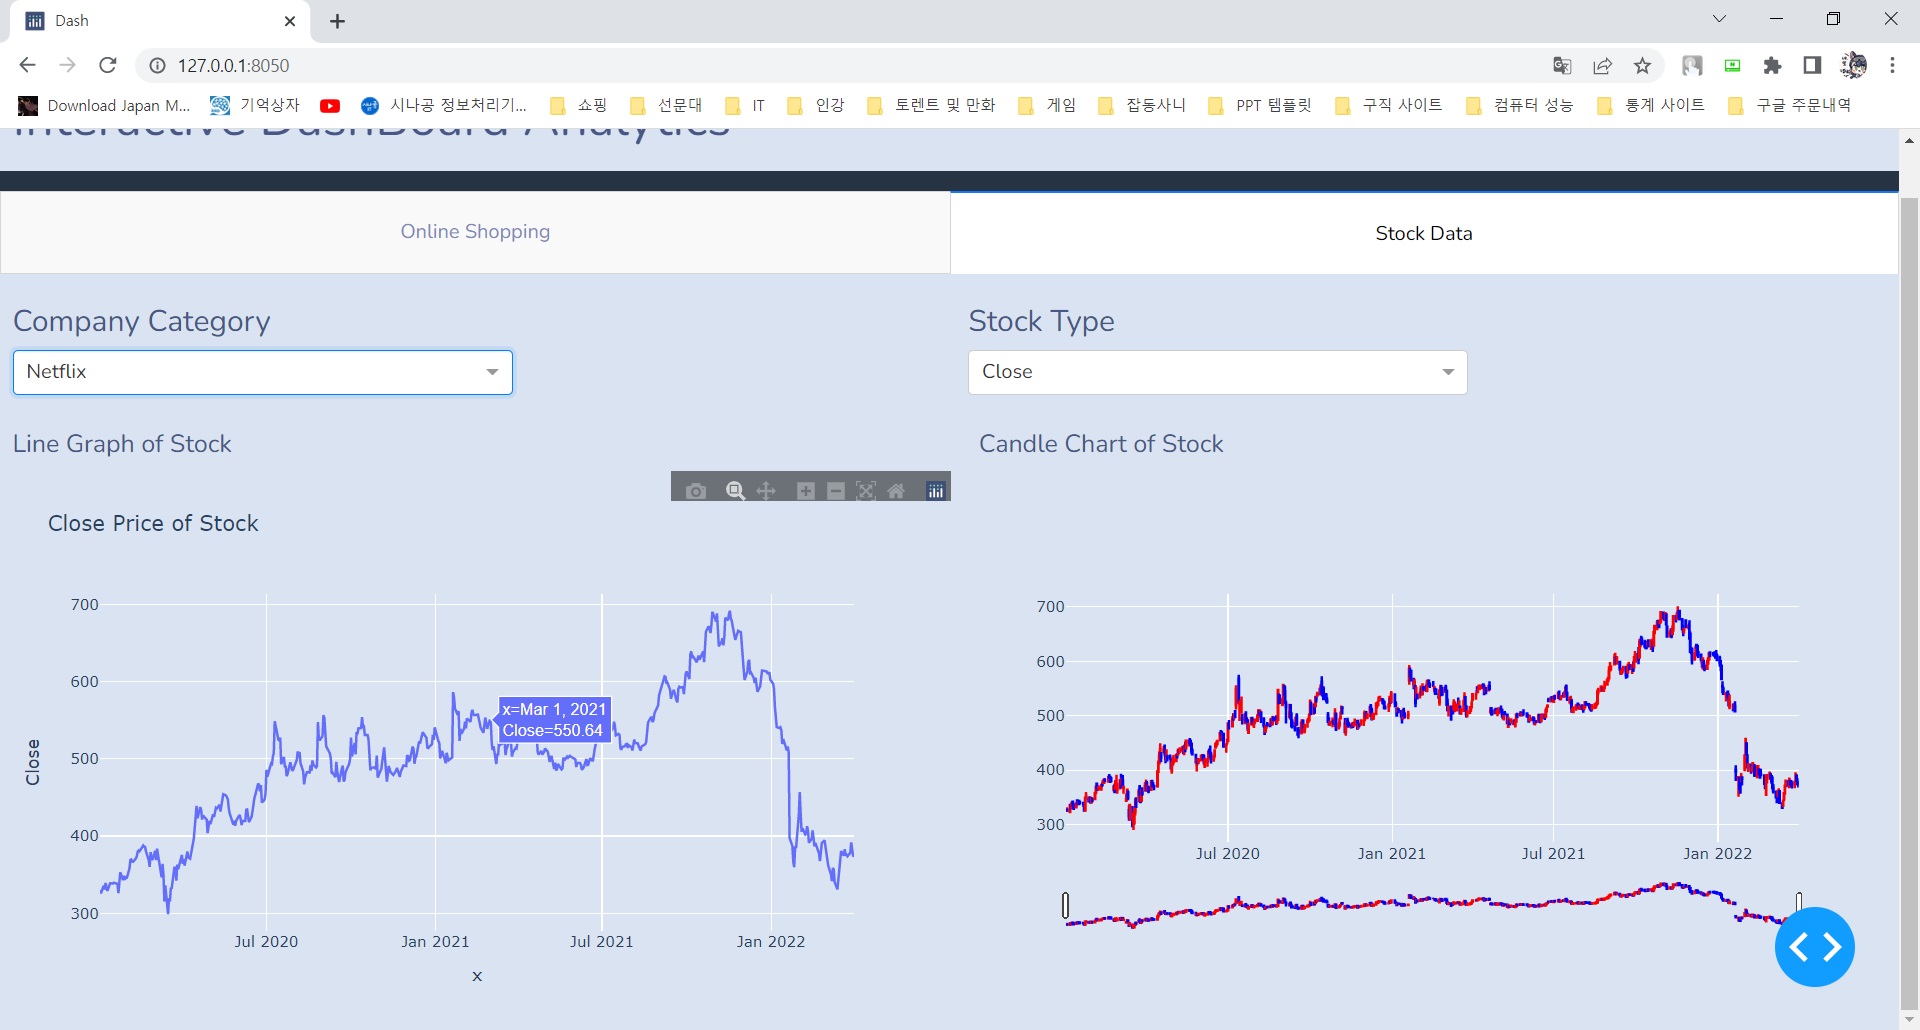1920x1030 pixels.
Task: Open the 게임 bookmark folder
Action: click(1047, 106)
